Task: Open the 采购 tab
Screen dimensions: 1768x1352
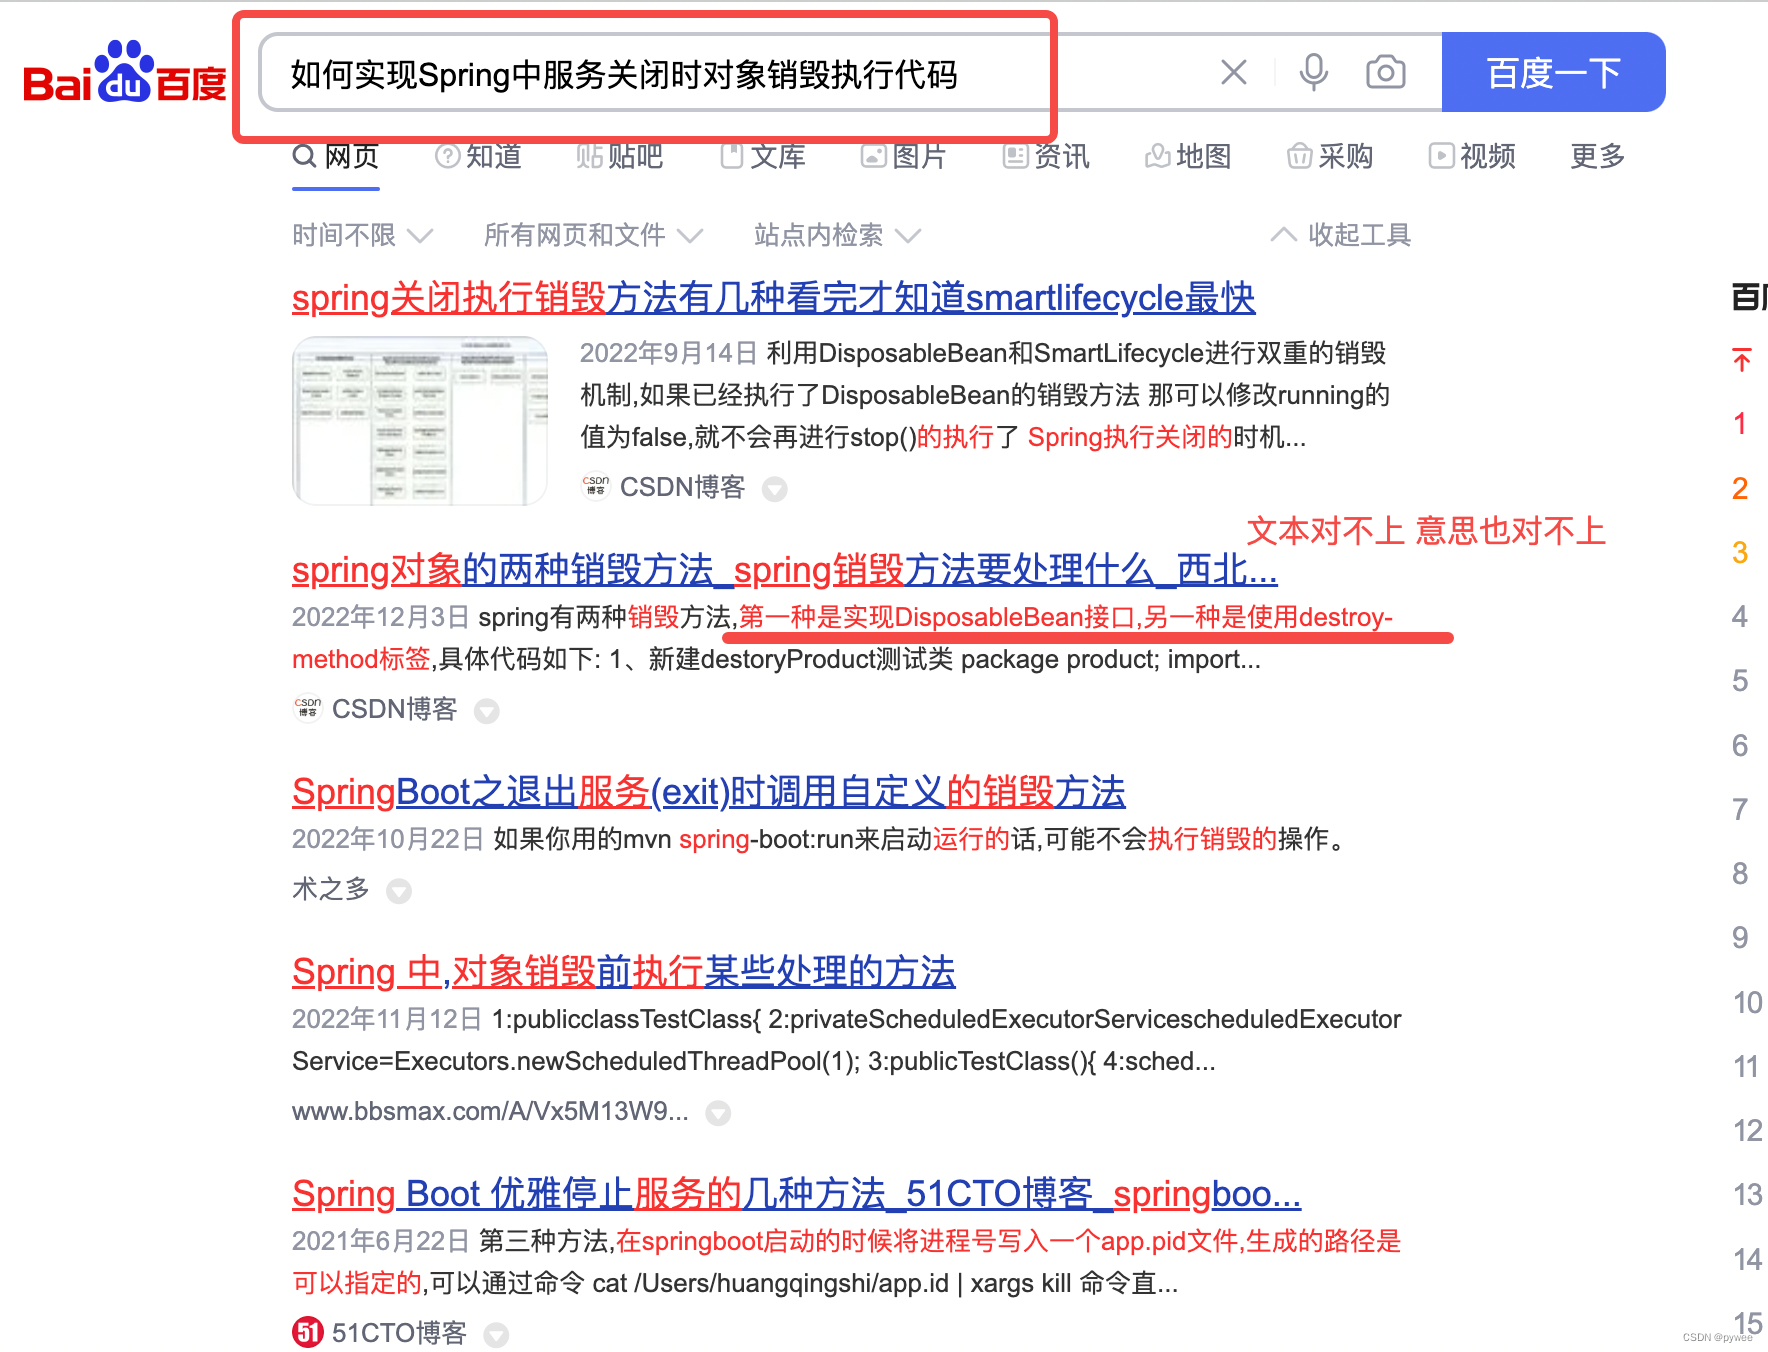Action: click(x=1330, y=156)
